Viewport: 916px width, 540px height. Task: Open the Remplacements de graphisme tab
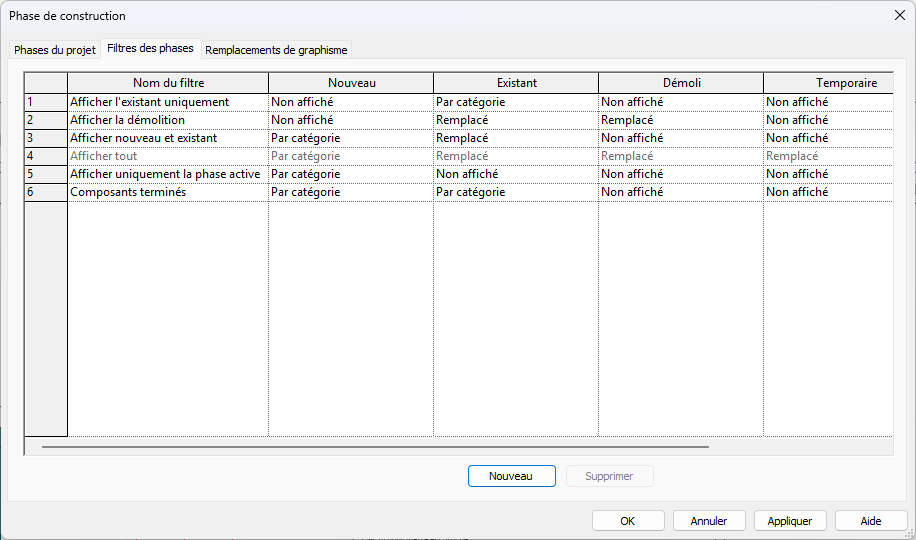(x=277, y=50)
